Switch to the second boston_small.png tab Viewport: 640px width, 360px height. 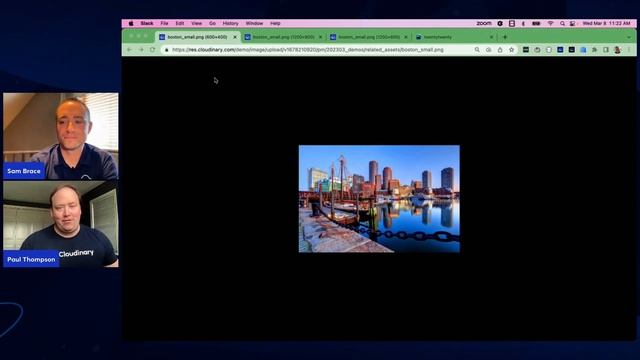coord(283,37)
